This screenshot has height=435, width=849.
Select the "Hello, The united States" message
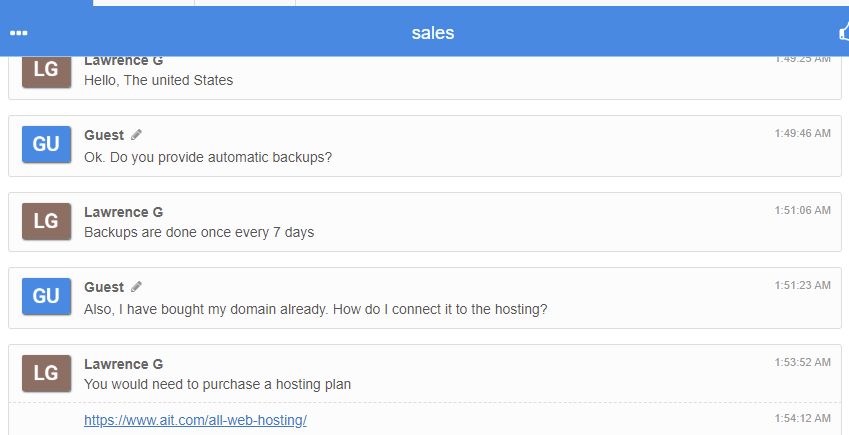coord(159,81)
